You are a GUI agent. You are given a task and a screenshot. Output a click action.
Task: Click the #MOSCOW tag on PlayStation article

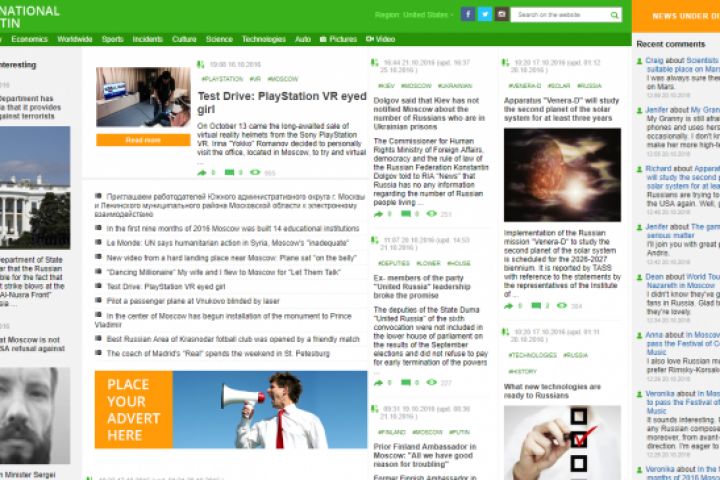(282, 79)
